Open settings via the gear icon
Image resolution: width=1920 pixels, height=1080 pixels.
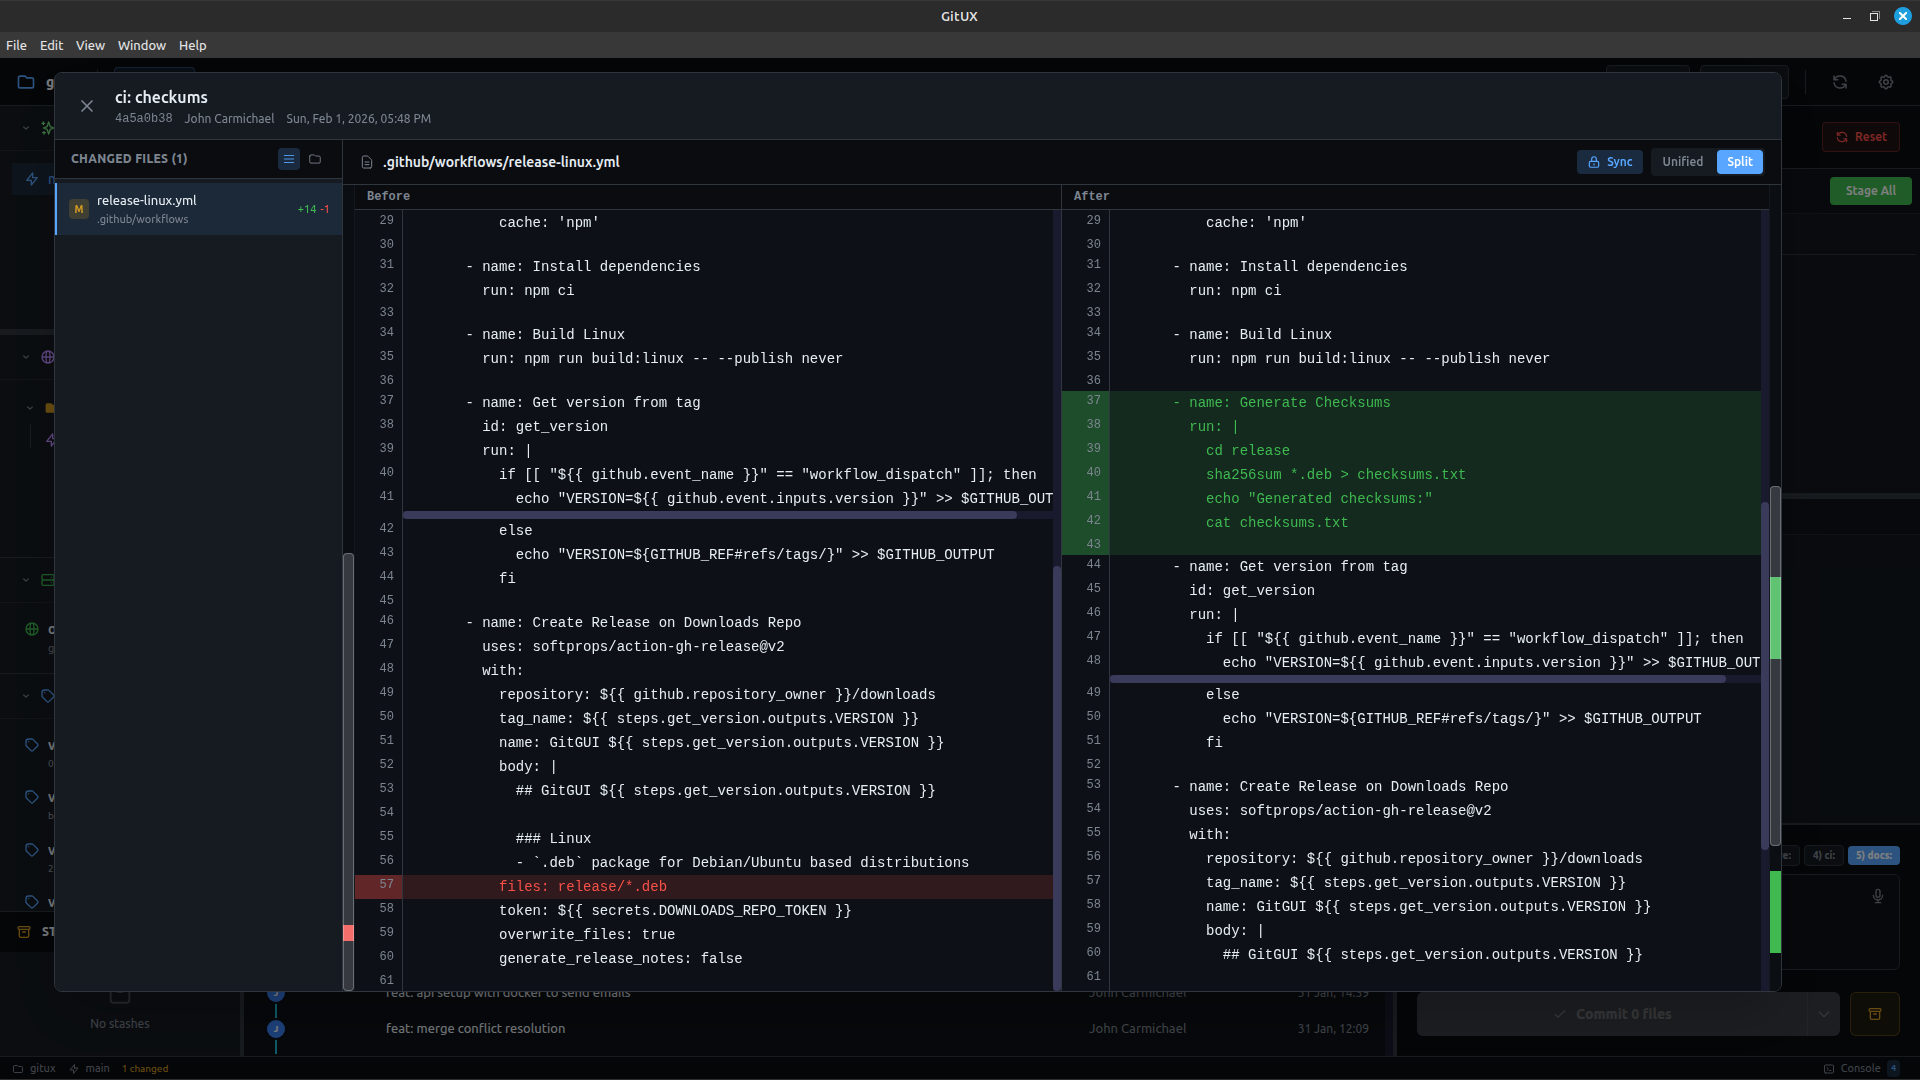1886,83
